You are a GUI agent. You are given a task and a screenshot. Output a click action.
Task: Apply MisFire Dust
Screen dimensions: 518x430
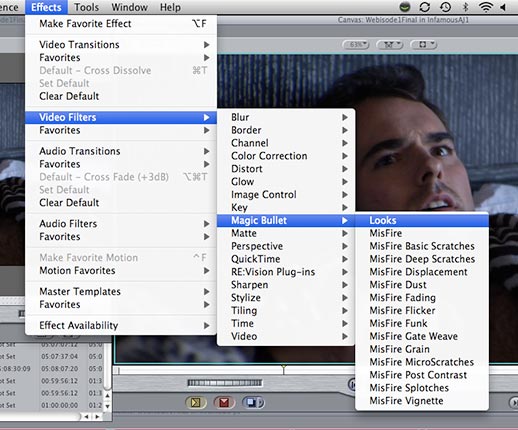point(422,285)
